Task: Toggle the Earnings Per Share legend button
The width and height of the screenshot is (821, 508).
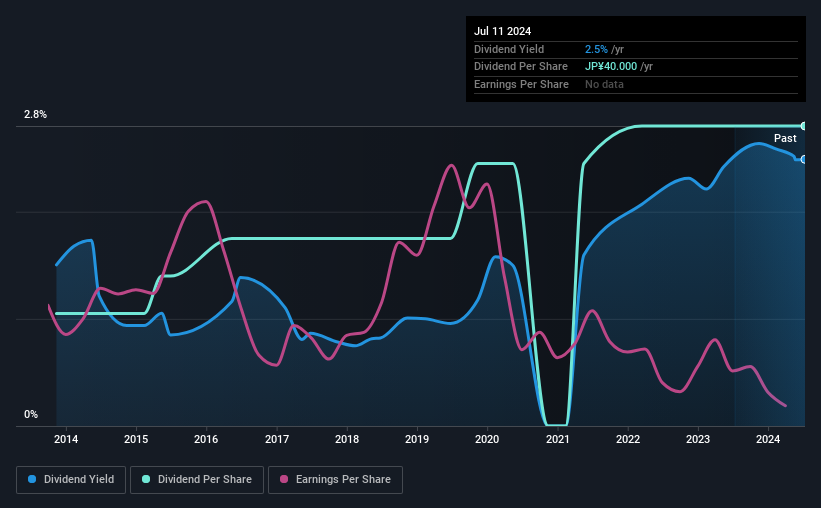Action: [335, 480]
